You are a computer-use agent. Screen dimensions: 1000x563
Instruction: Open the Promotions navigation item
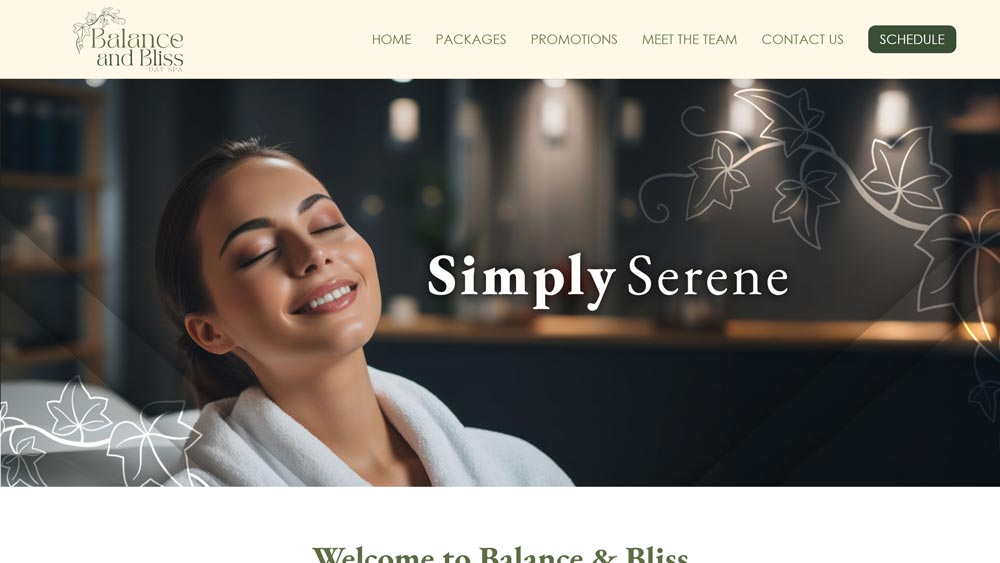574,40
